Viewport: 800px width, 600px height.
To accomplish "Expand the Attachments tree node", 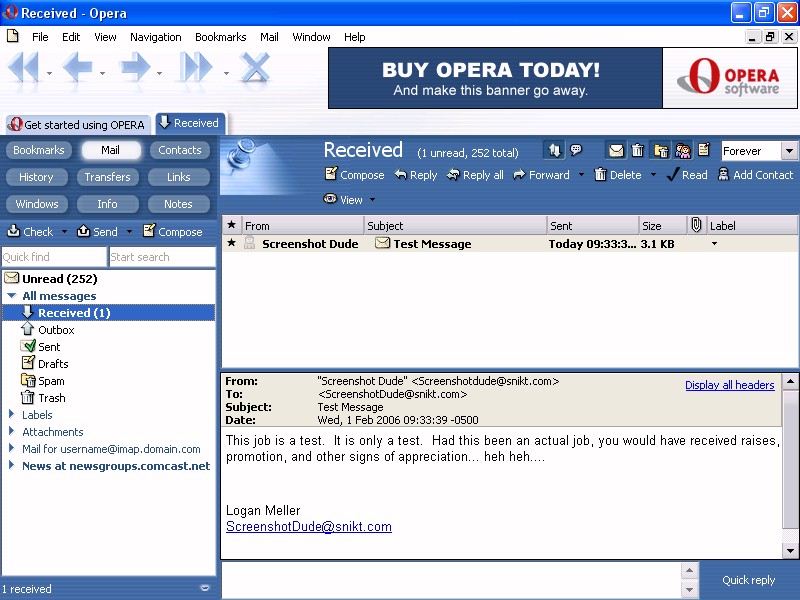I will 11,432.
